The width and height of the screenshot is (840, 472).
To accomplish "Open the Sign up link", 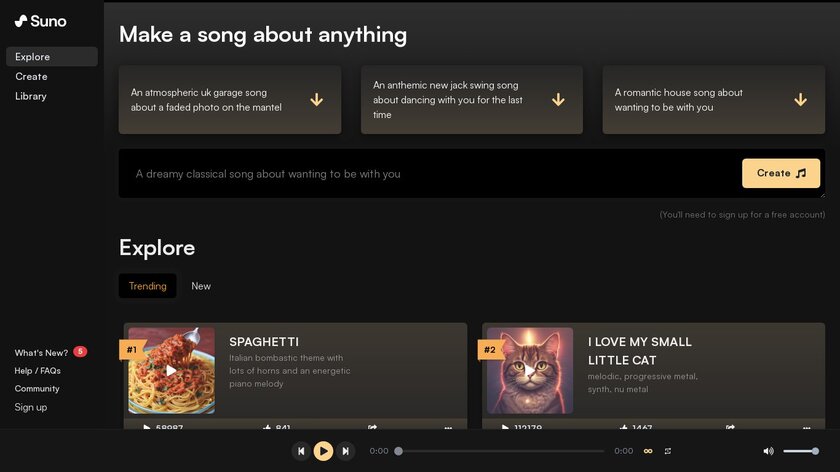I will tap(31, 407).
